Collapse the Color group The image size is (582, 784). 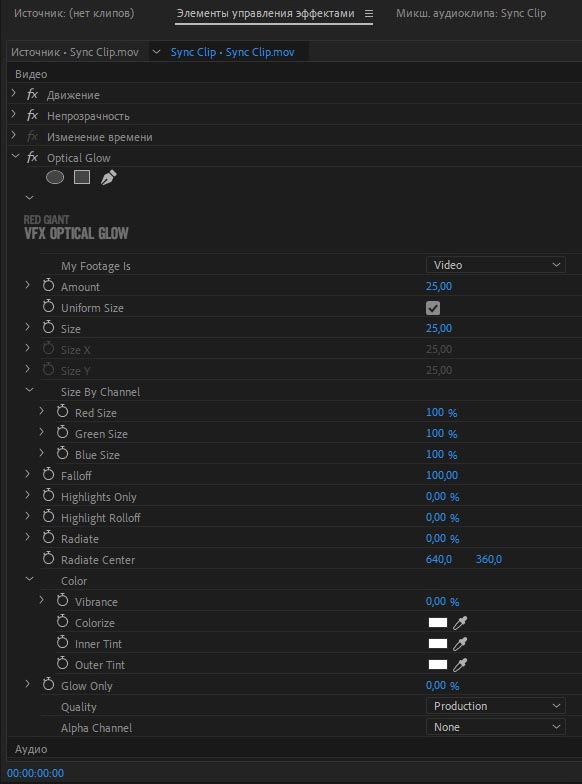coord(30,579)
